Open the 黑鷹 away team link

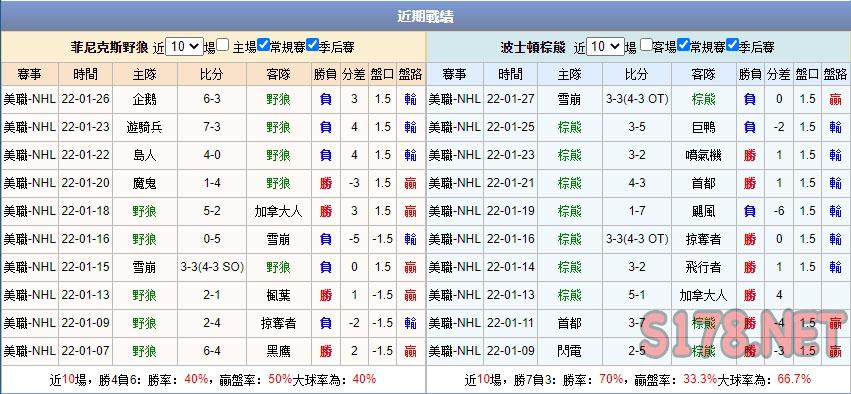278,351
